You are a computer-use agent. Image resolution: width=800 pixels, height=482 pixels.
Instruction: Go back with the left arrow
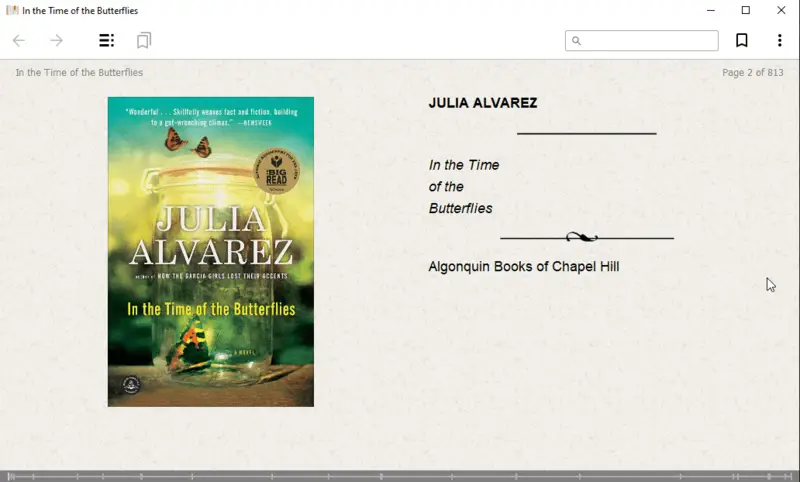(x=19, y=41)
